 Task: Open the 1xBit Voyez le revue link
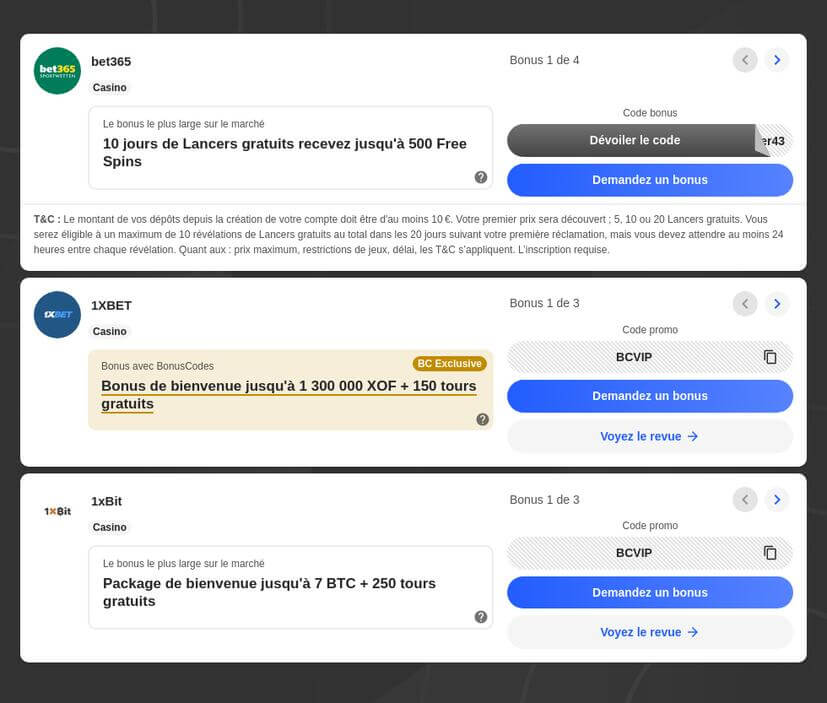[649, 632]
